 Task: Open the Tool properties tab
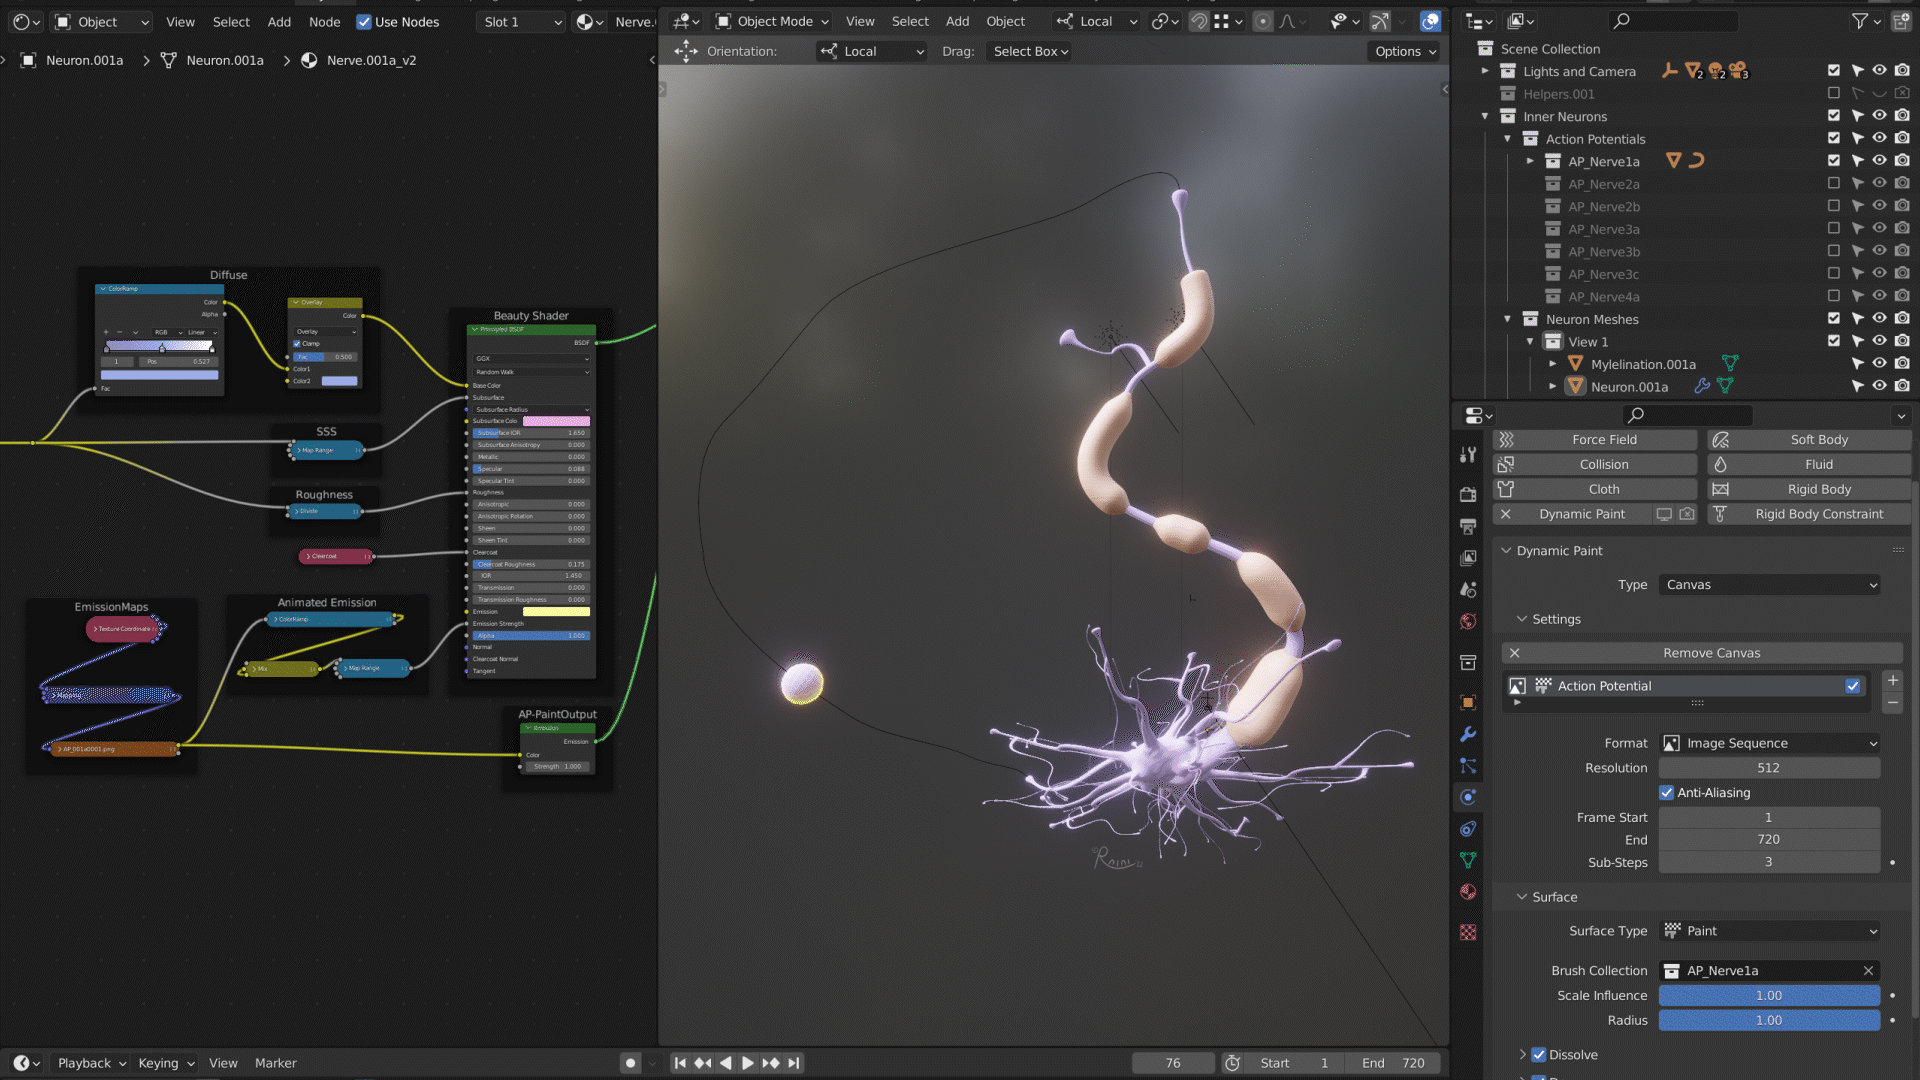coord(1468,455)
